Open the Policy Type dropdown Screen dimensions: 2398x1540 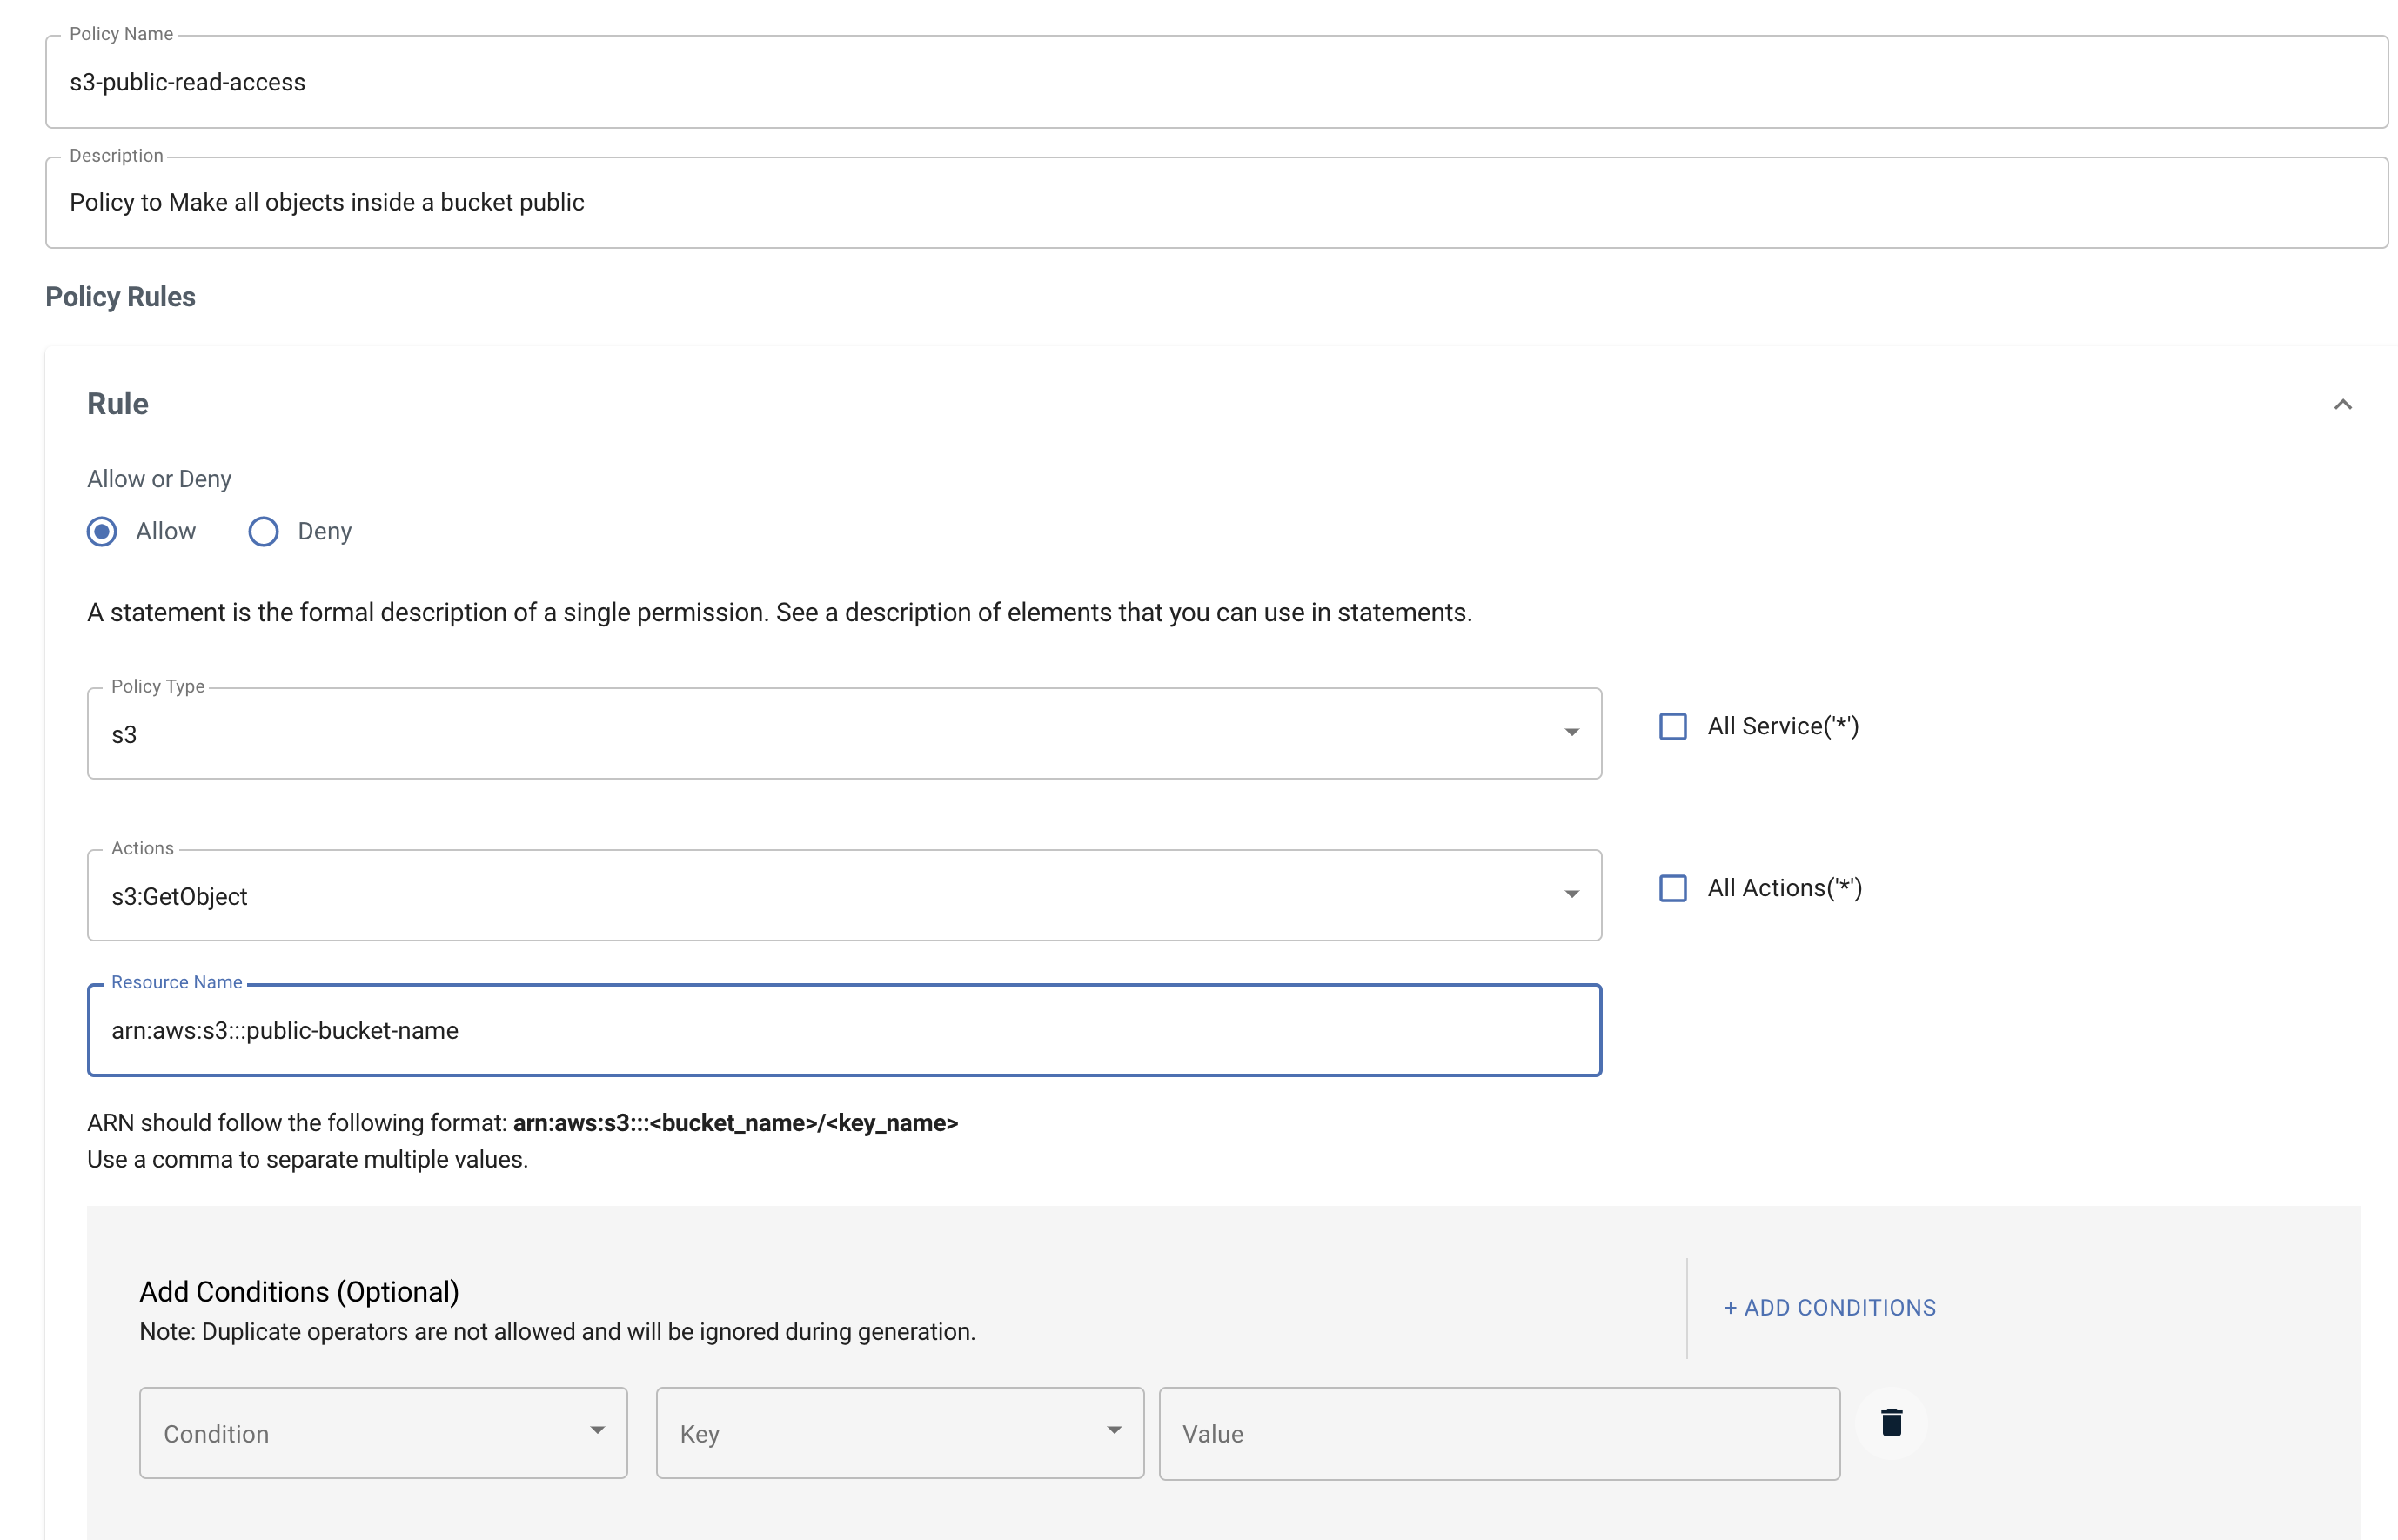tap(844, 734)
